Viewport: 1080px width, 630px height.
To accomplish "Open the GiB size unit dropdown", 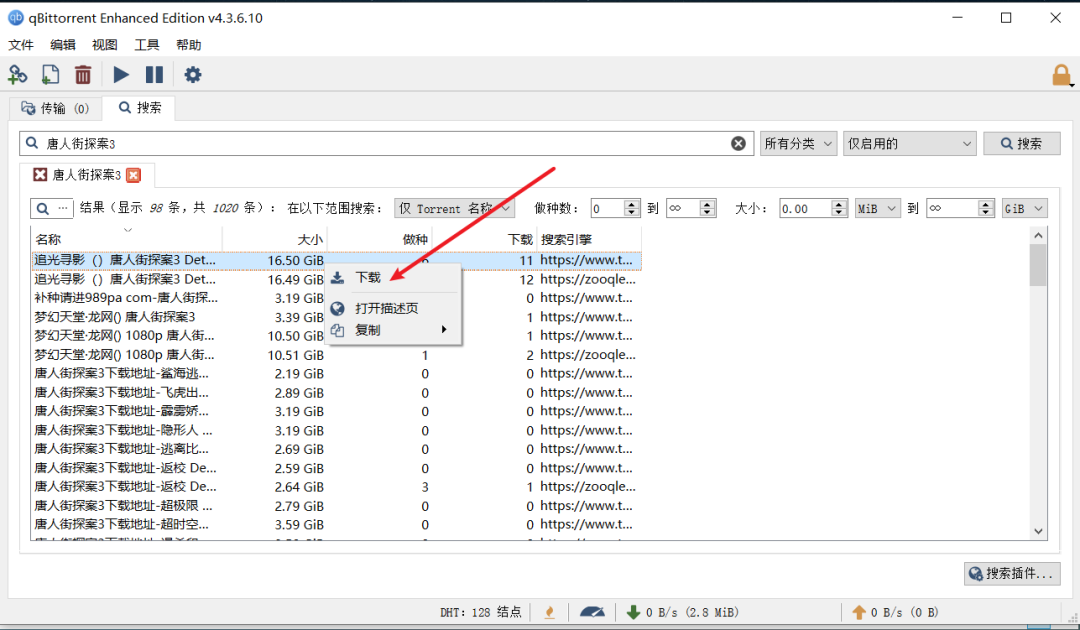I will coord(1024,209).
